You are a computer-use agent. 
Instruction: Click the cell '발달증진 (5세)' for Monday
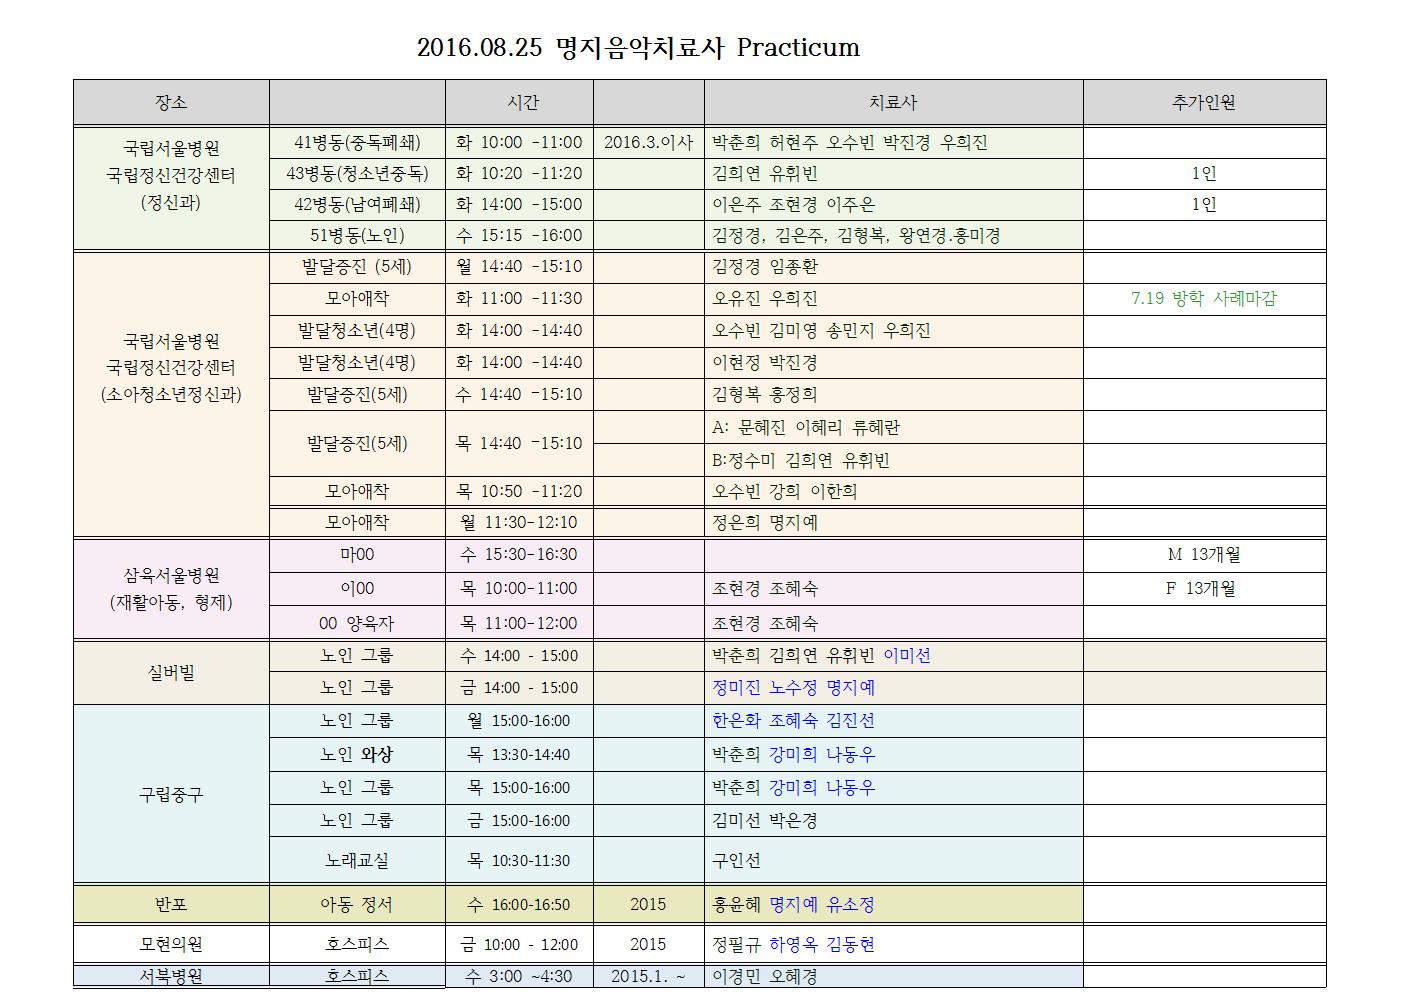coord(357,267)
